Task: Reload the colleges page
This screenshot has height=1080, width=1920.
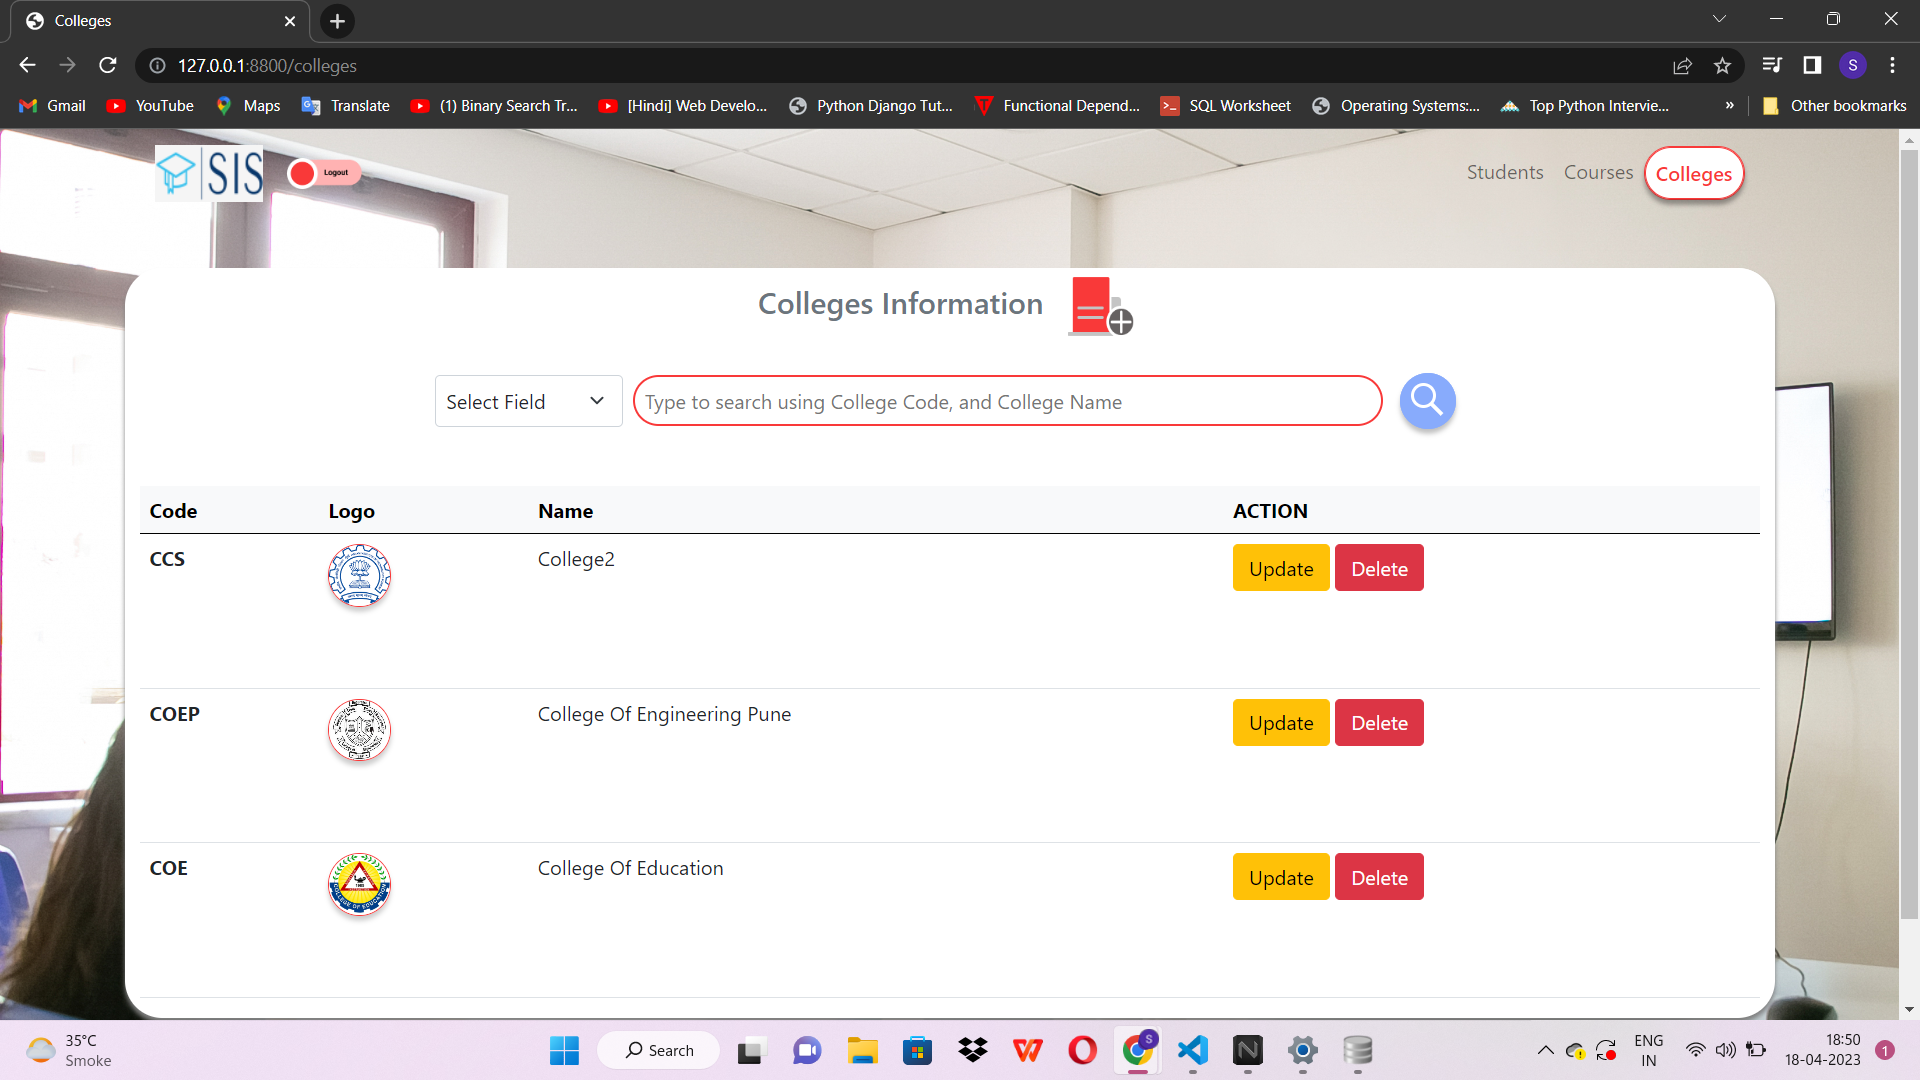Action: pyautogui.click(x=108, y=66)
